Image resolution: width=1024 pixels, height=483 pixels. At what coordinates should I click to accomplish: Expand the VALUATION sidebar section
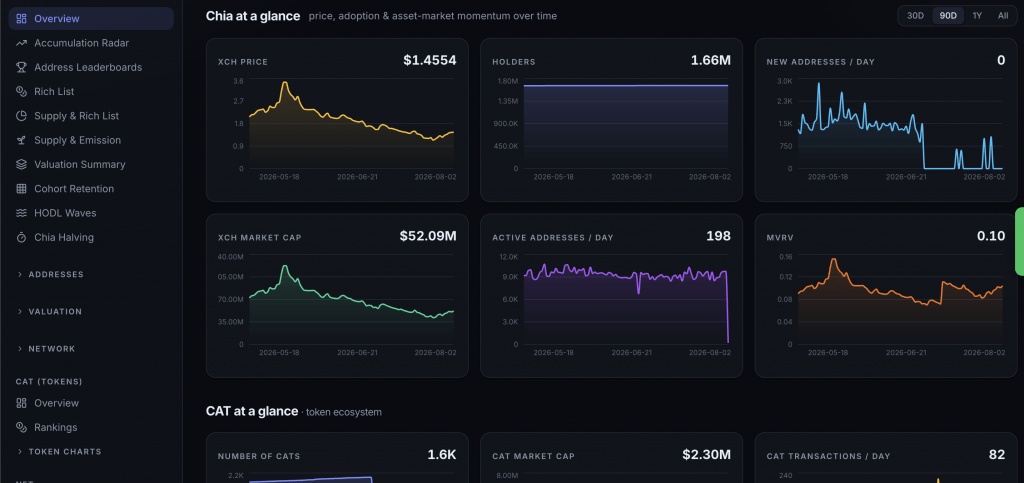coord(50,312)
